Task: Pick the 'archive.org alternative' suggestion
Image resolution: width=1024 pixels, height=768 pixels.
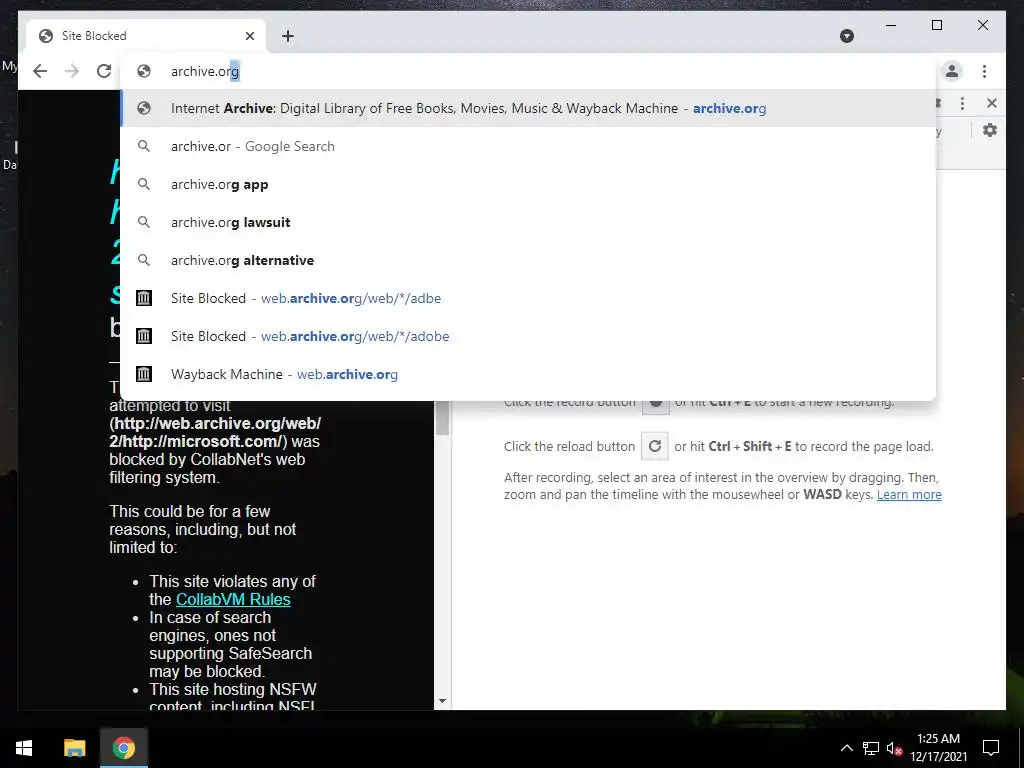Action: (528, 260)
